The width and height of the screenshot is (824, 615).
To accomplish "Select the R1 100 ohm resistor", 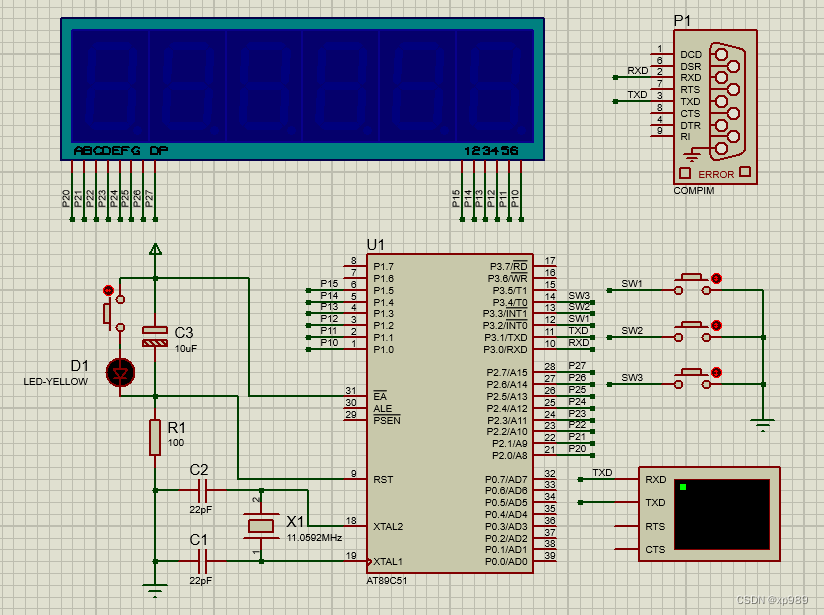I will [x=154, y=437].
